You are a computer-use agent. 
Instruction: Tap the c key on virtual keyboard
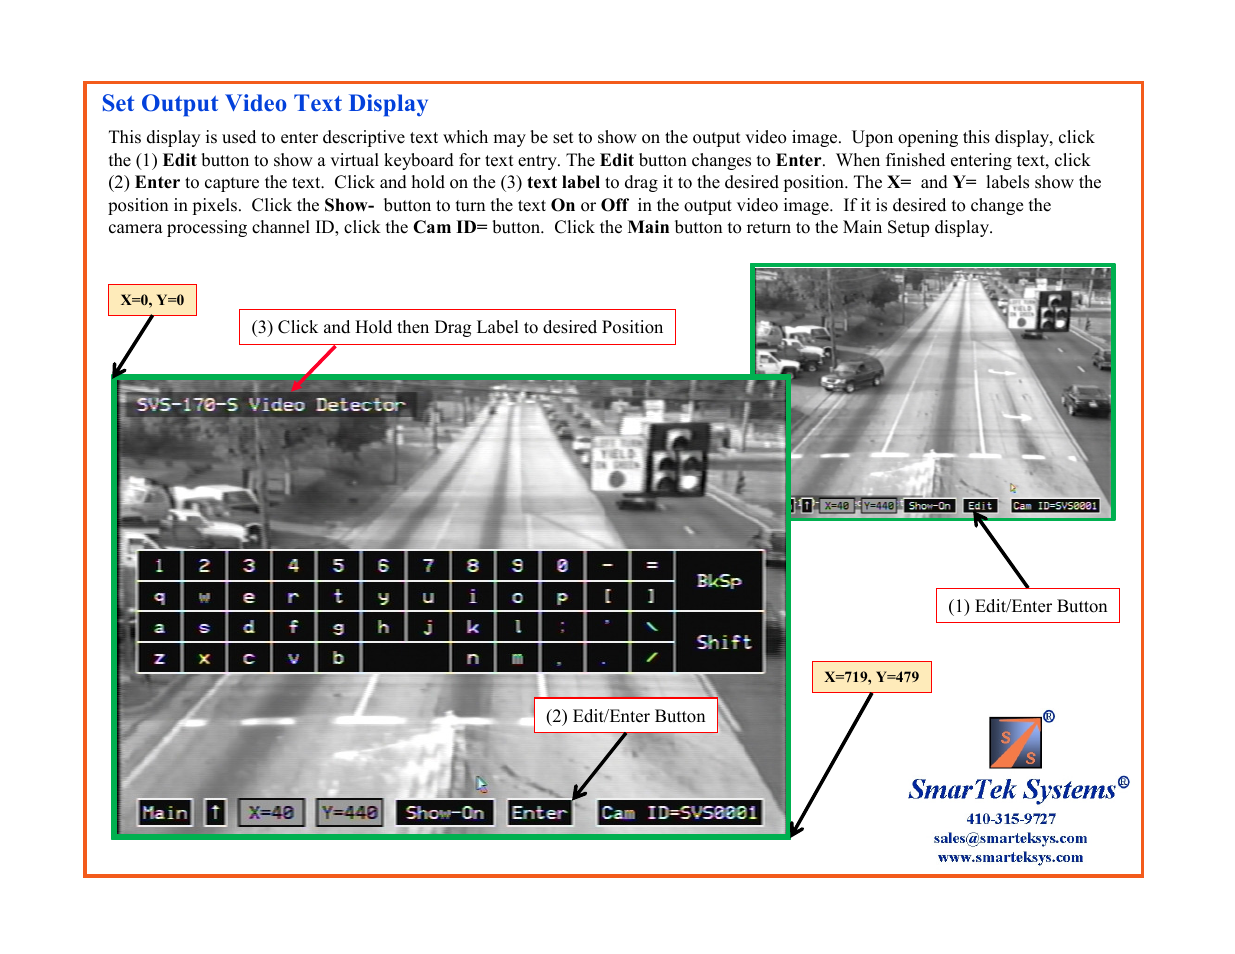(249, 658)
